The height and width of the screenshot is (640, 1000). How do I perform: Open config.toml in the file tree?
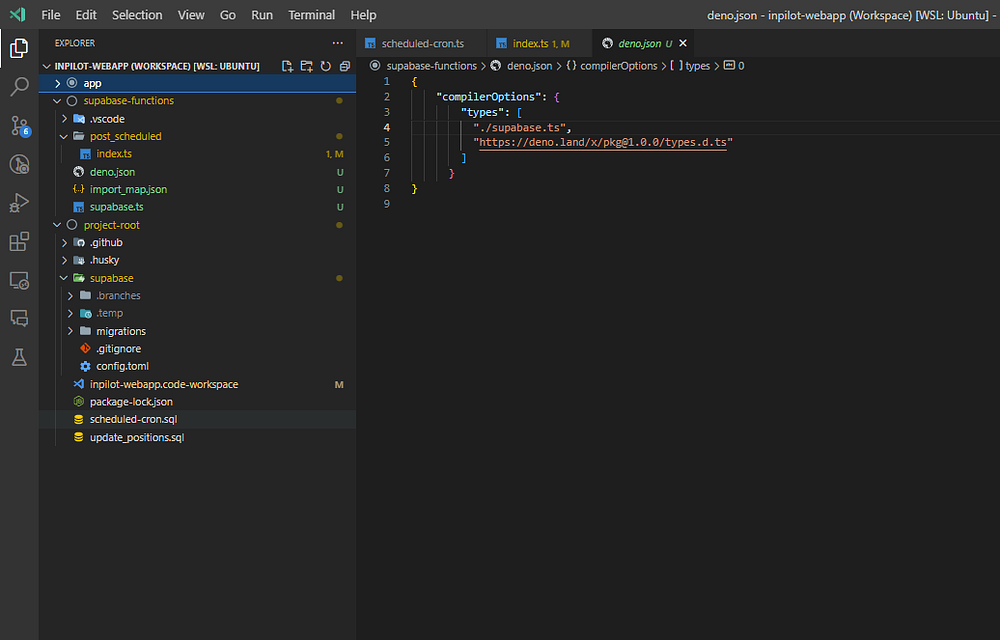[122, 366]
